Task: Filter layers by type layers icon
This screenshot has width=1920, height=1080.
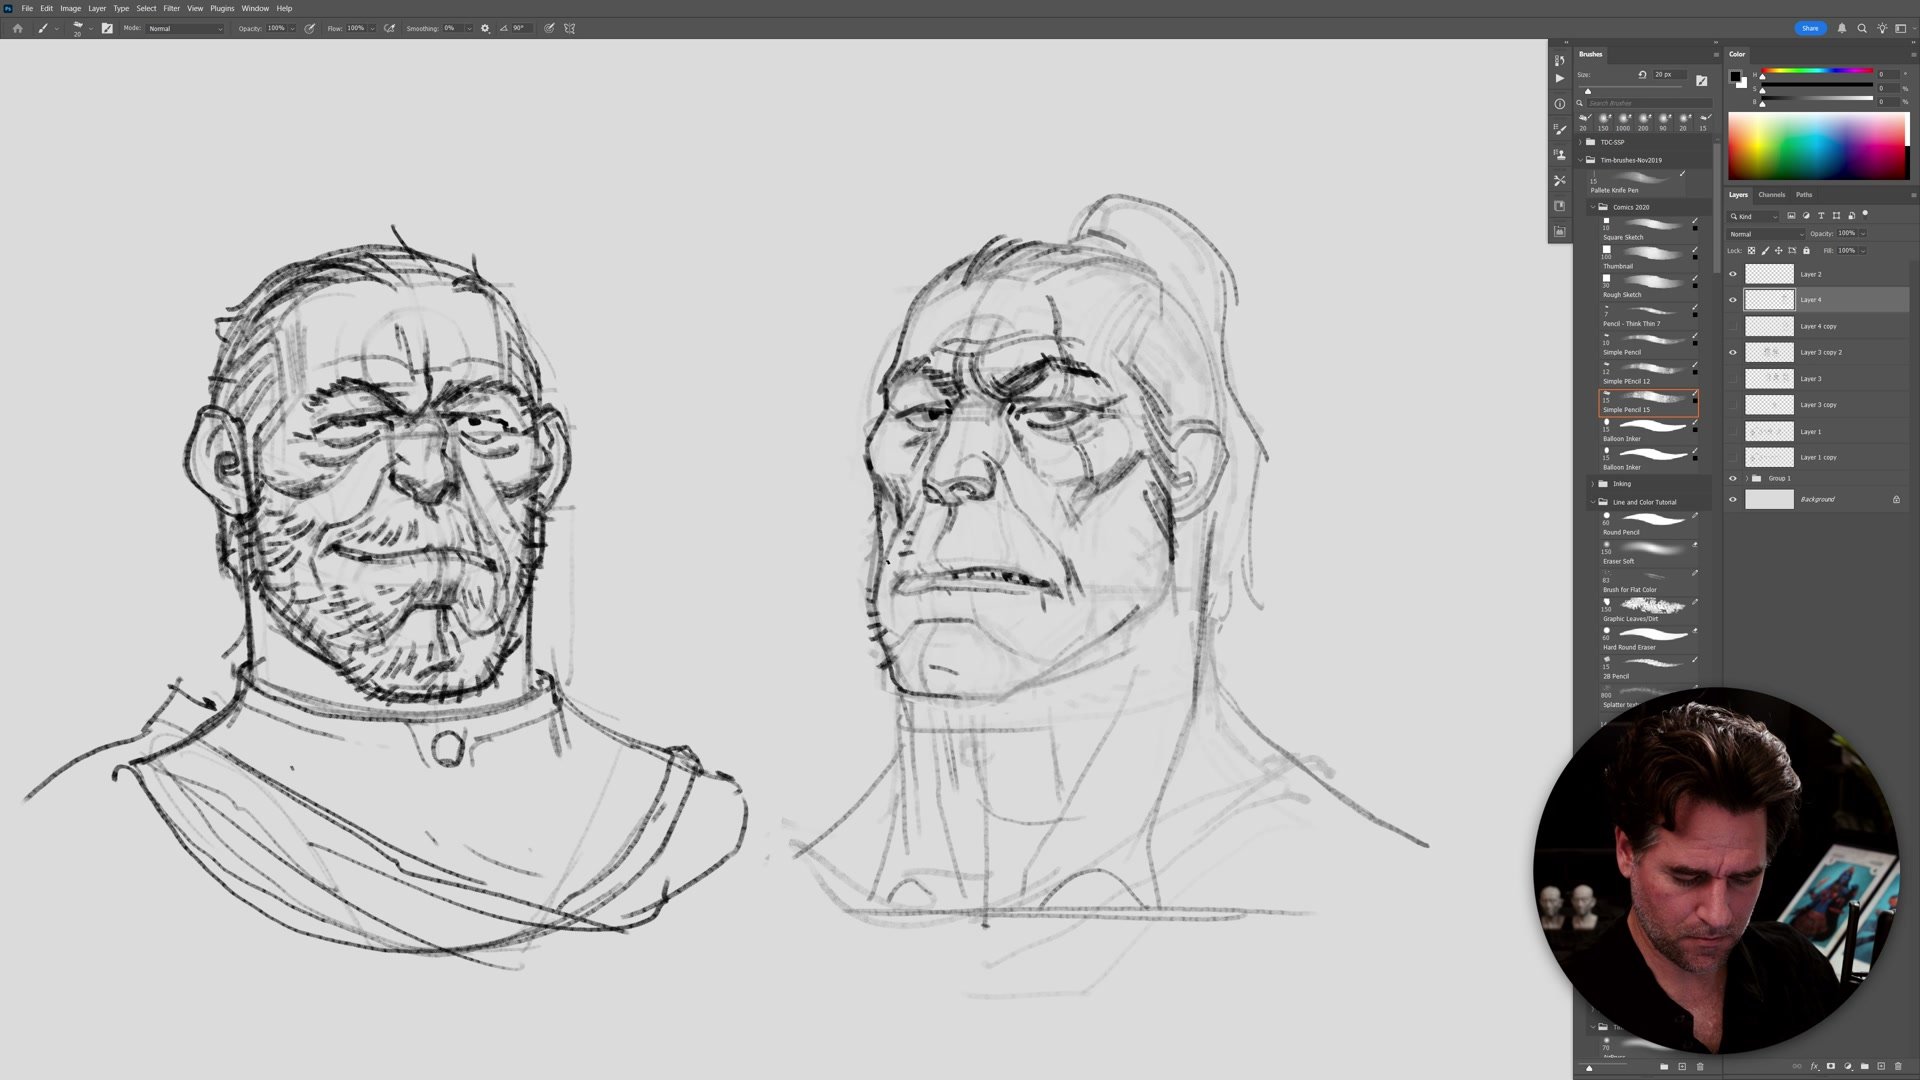Action: [1821, 216]
